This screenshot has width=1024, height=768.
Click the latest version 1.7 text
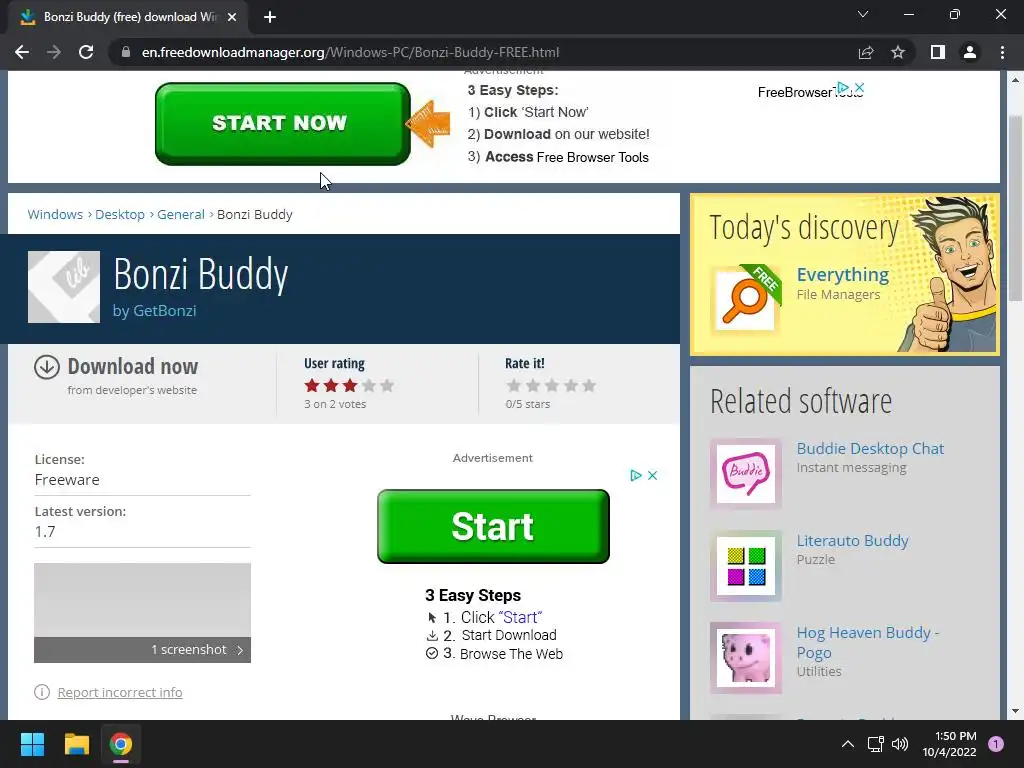tap(45, 532)
